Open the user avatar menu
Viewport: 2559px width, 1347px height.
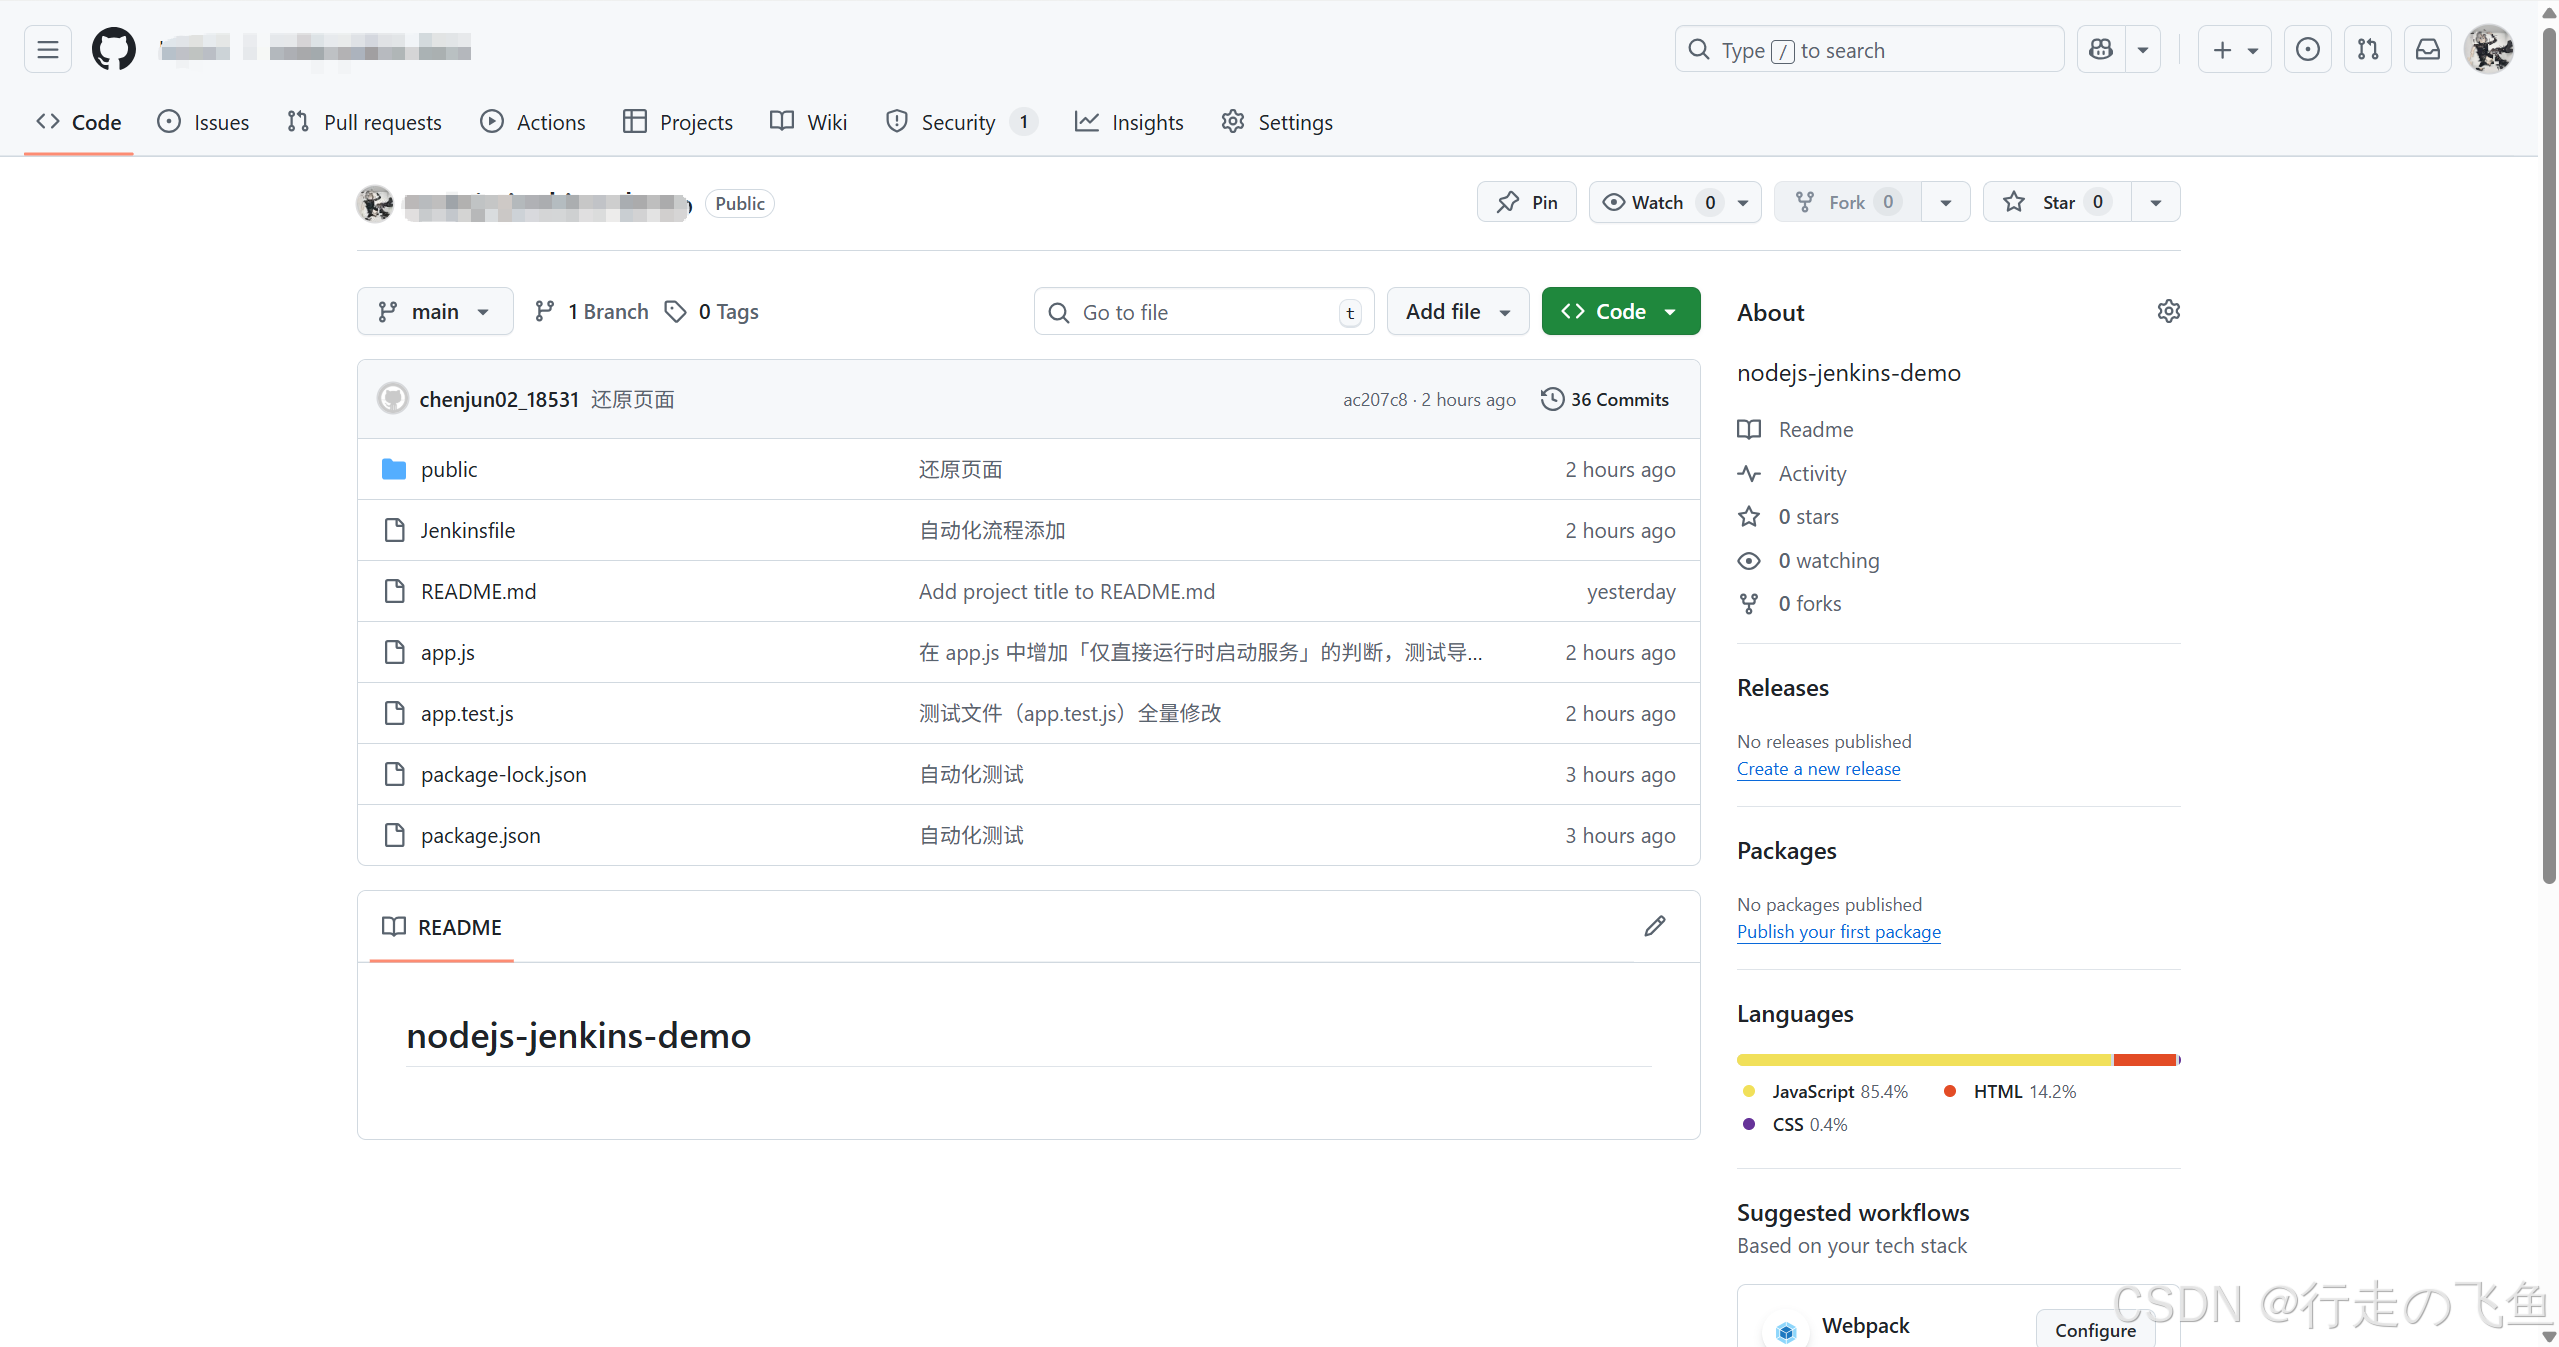(x=2489, y=49)
